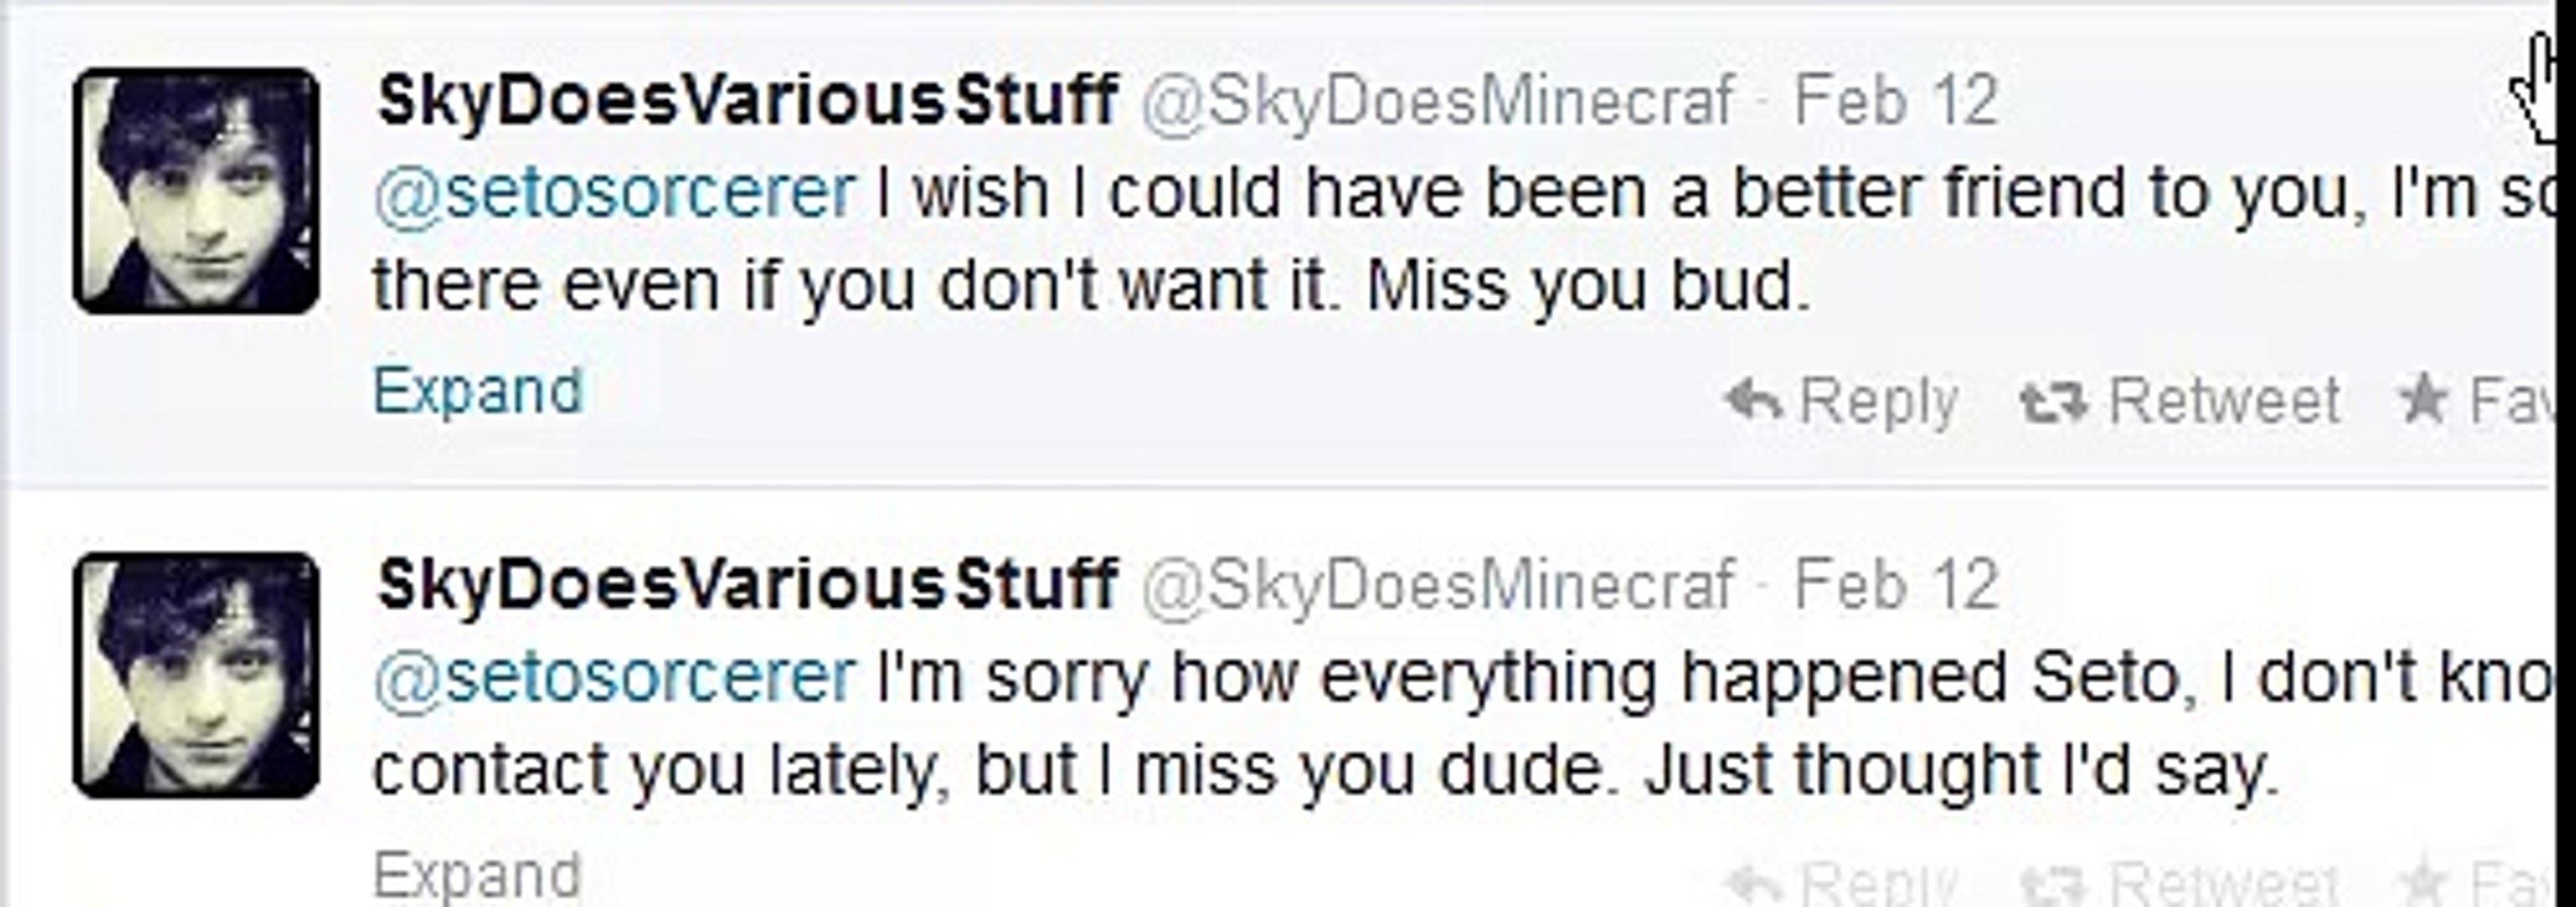Screen dimensions: 2576x907
Task: Open SkyDoesVariousStuff name on the "I'm sorry" tweet
Action: point(747,585)
